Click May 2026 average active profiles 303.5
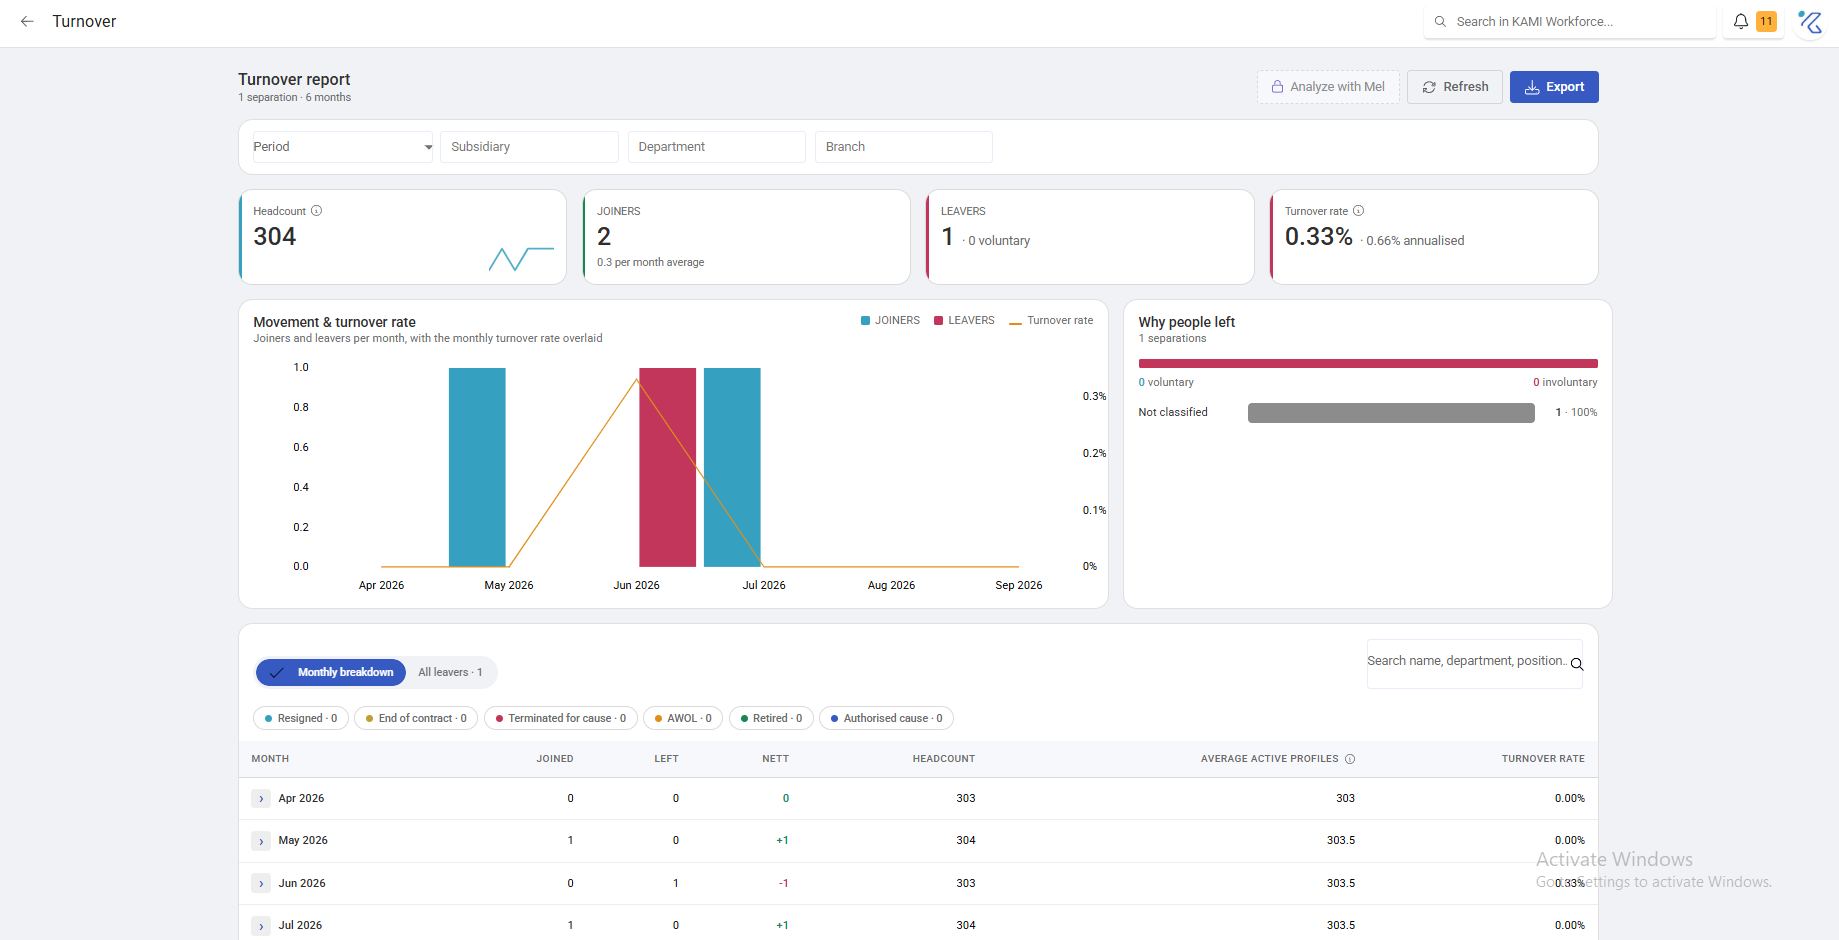Screen dimensions: 1839x940 1341,841
